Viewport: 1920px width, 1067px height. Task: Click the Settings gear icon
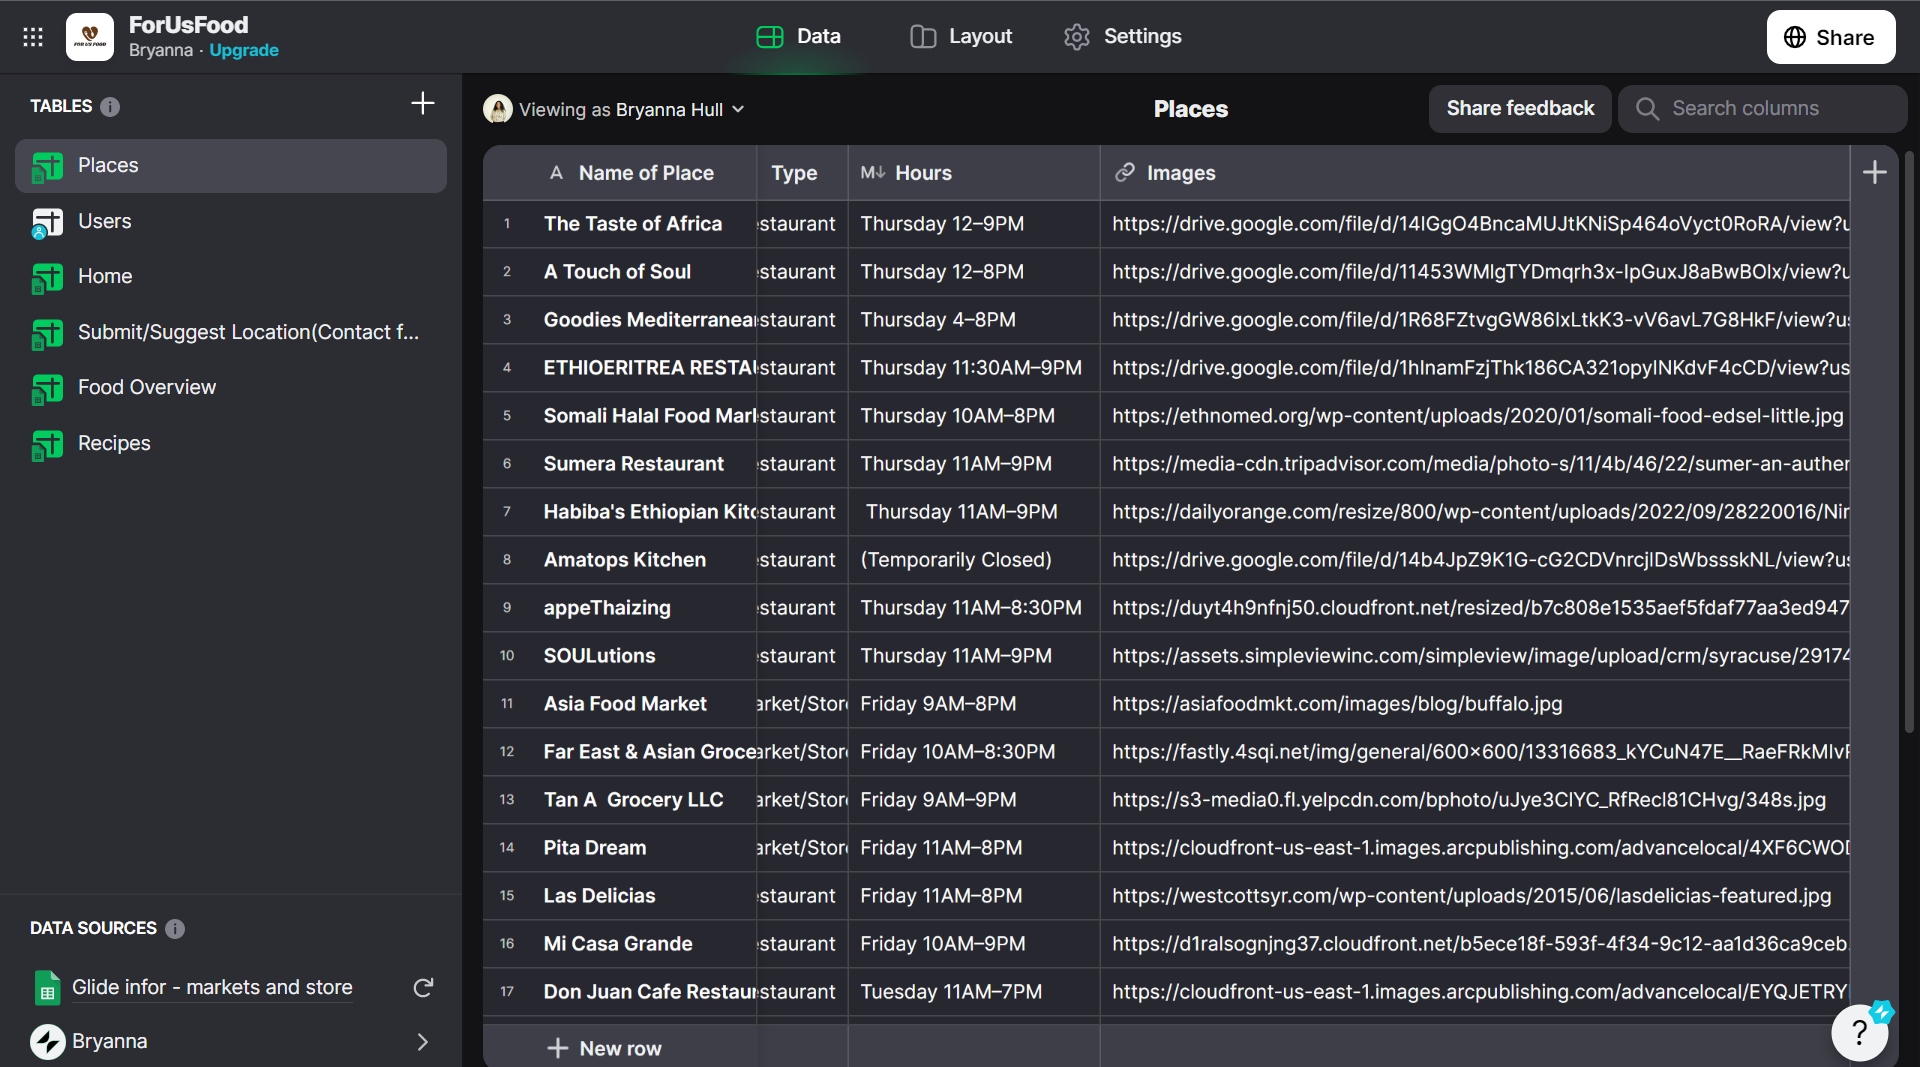[x=1077, y=37]
